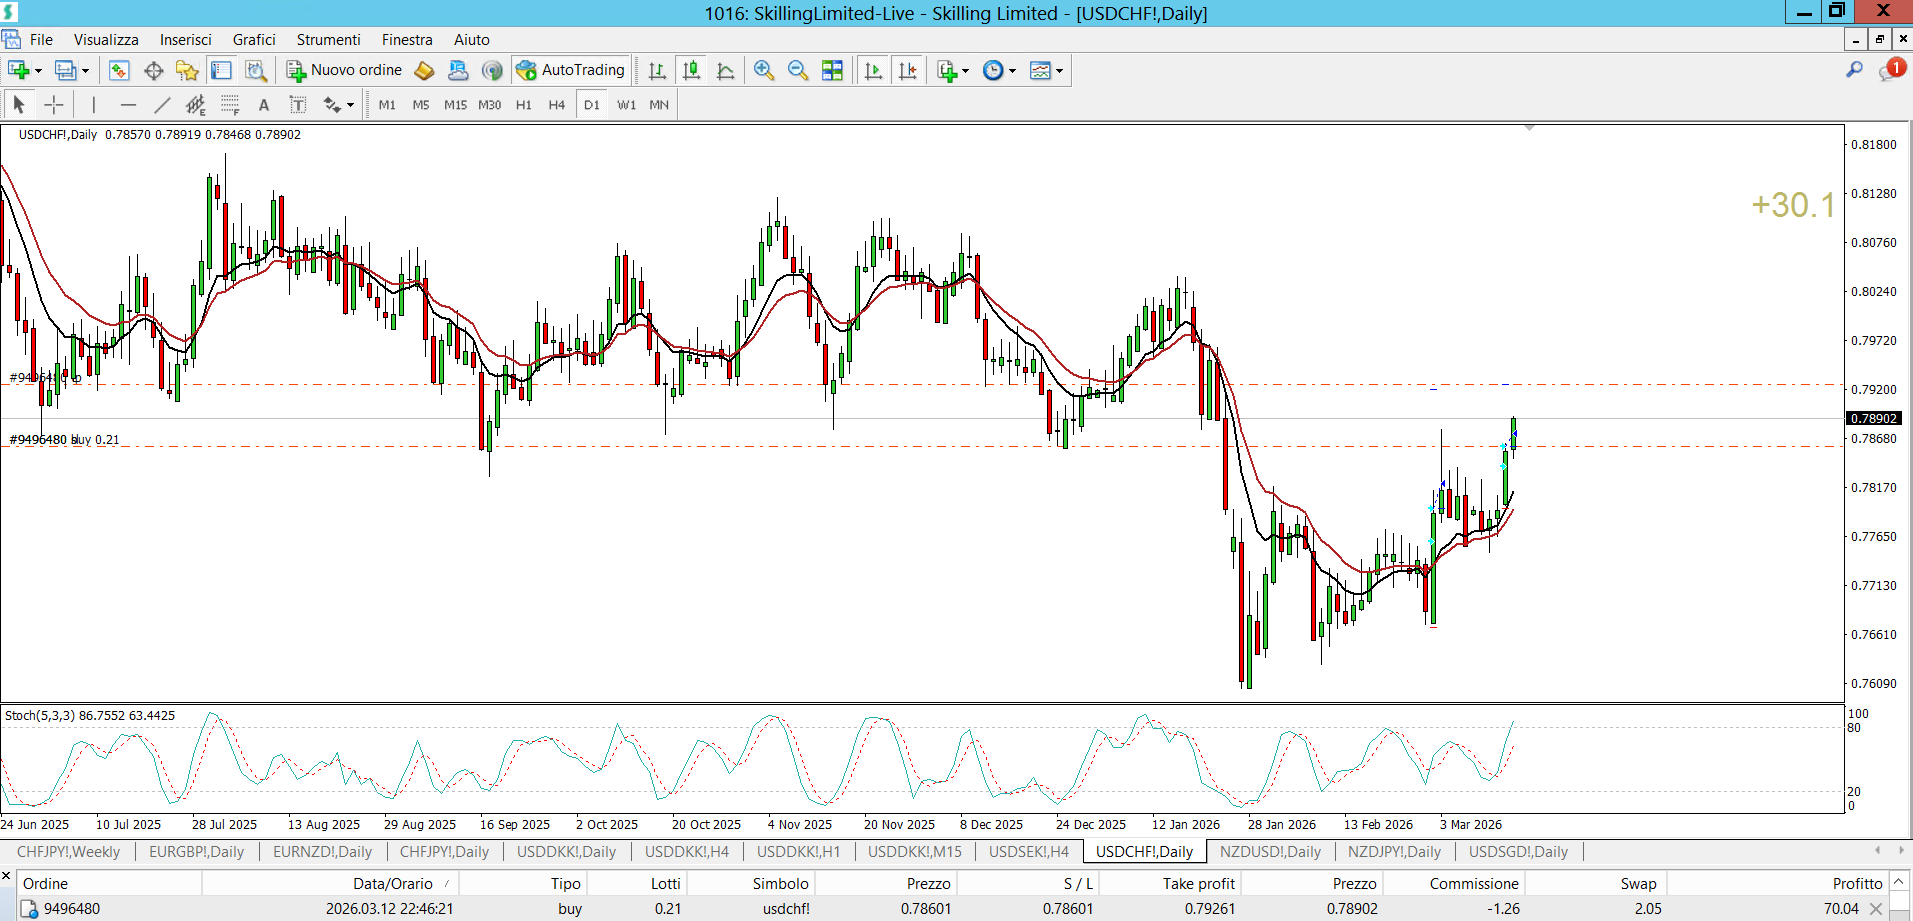
Task: Open the Strumenti menu
Action: [x=328, y=40]
